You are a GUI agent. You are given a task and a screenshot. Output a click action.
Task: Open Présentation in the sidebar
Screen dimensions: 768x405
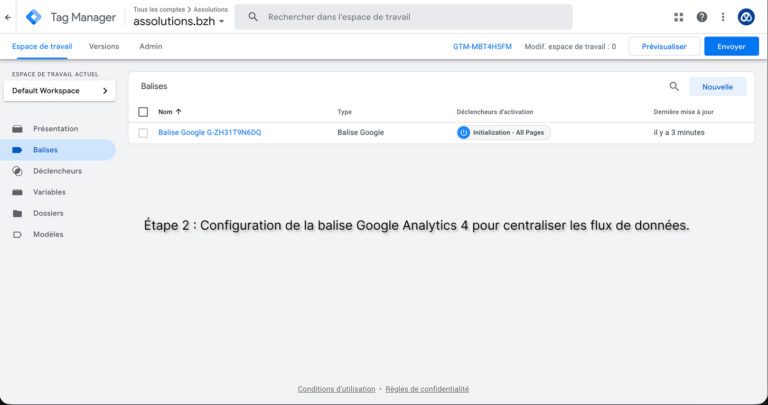pos(56,129)
